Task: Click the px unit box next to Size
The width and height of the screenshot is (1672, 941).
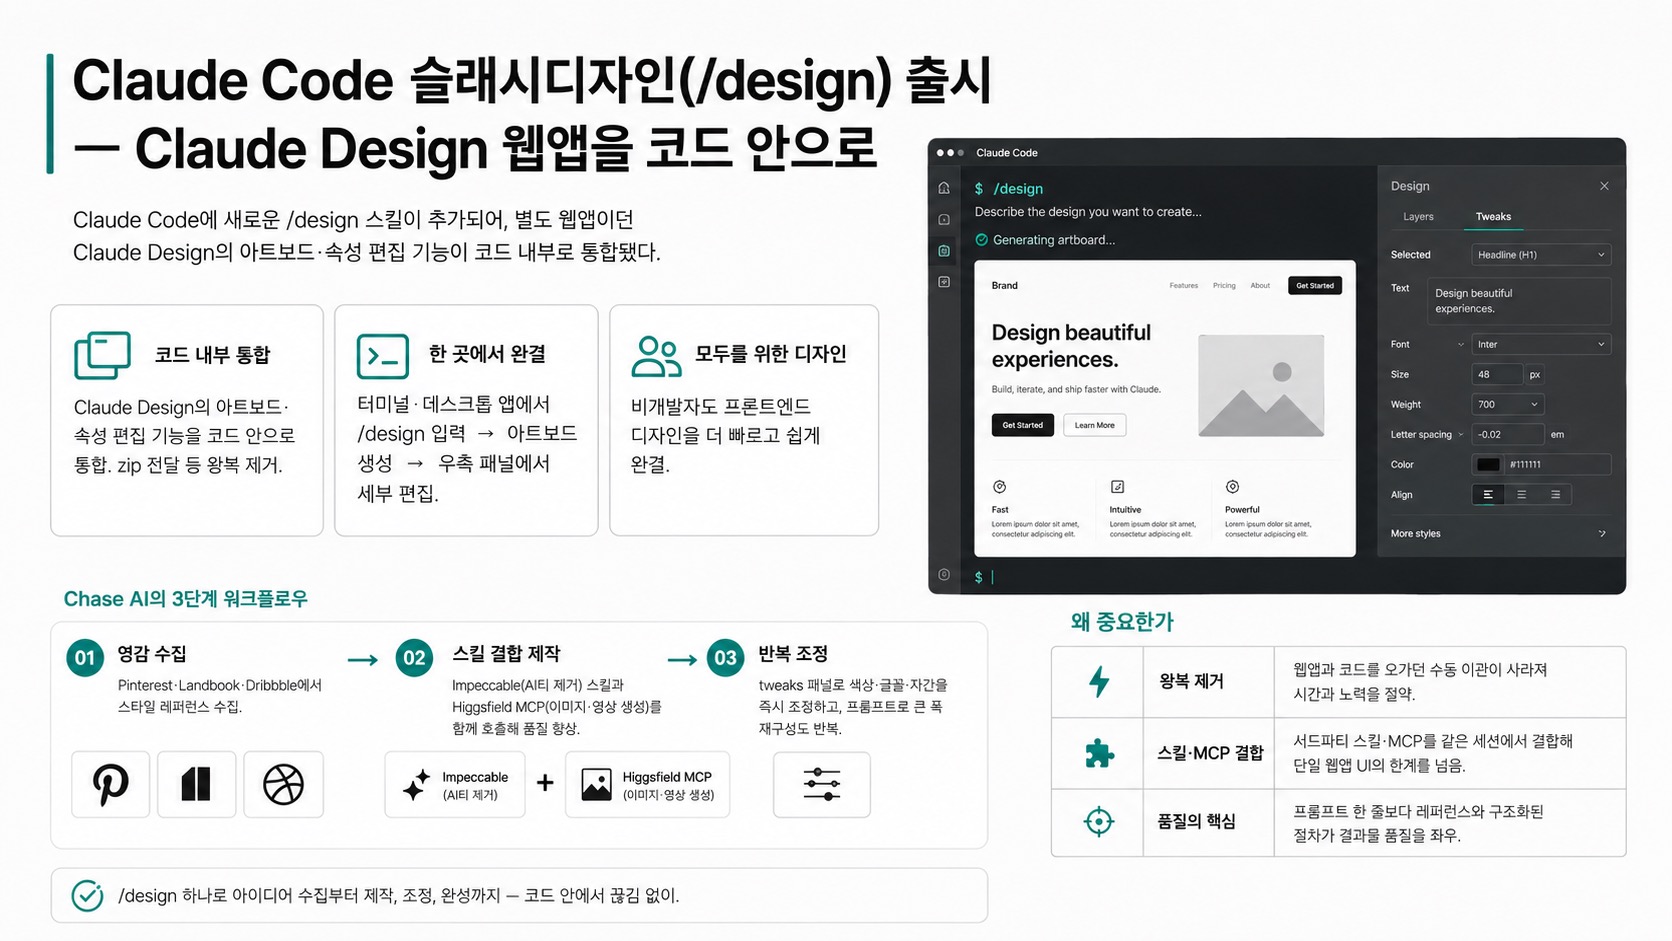Action: (1534, 374)
